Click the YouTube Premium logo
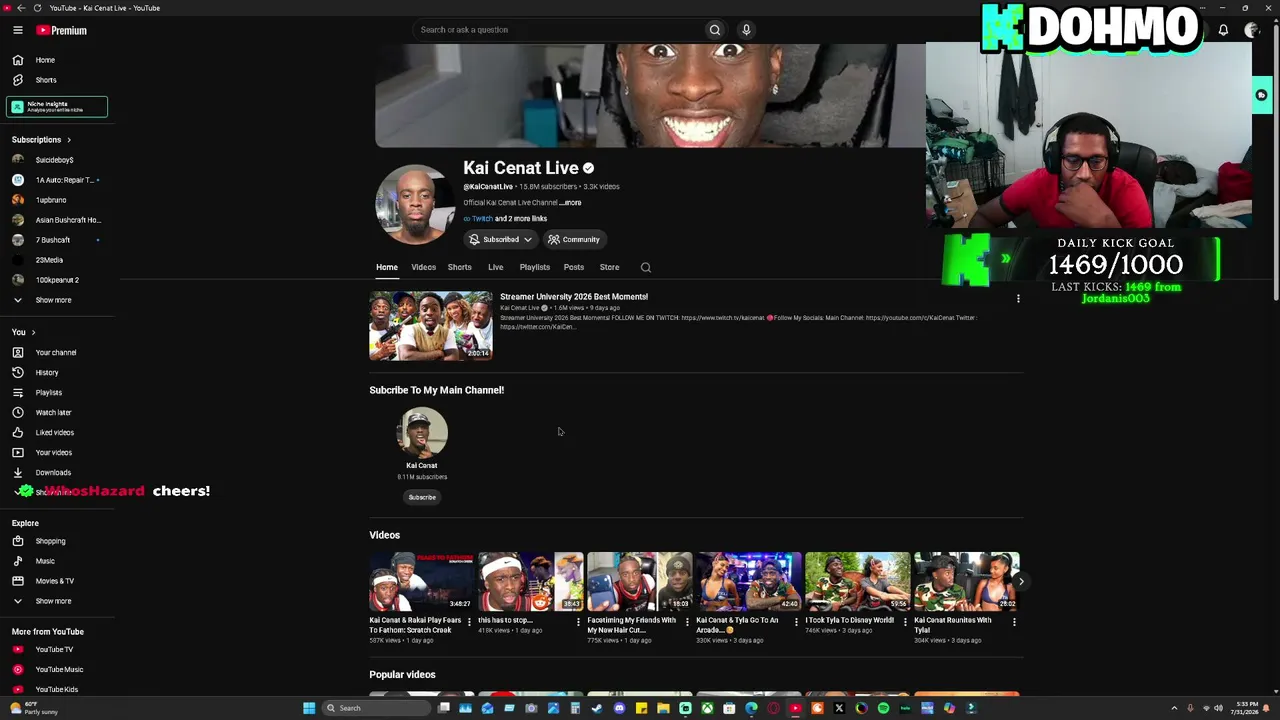 point(62,30)
